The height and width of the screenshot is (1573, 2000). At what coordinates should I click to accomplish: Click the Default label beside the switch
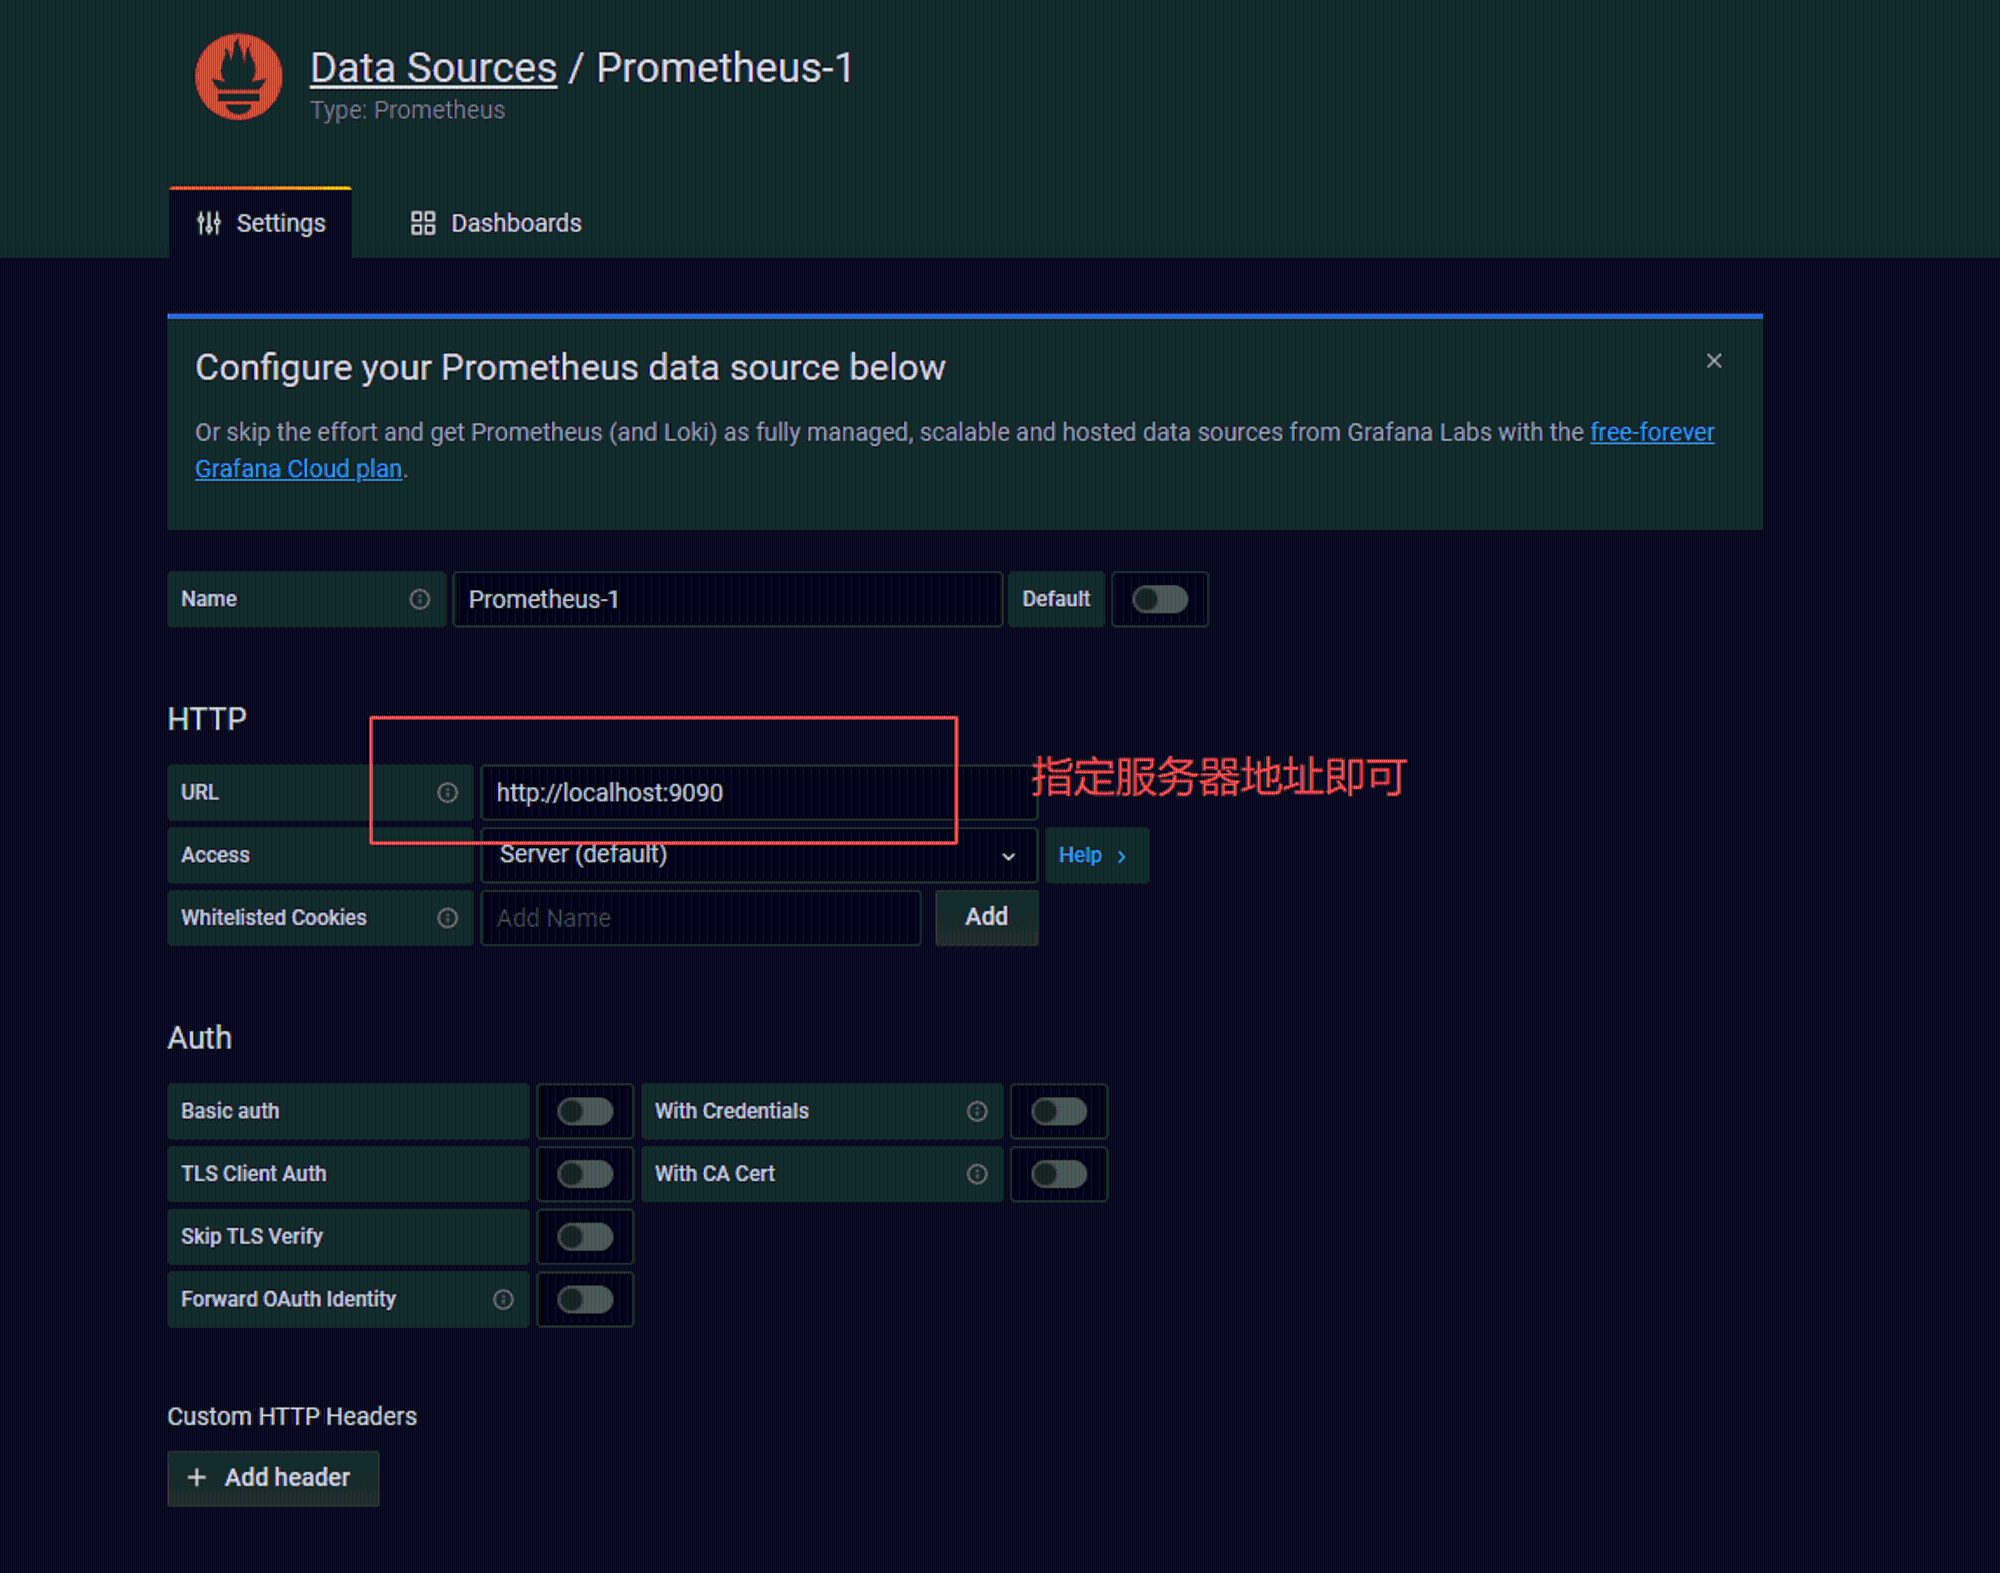click(1056, 599)
